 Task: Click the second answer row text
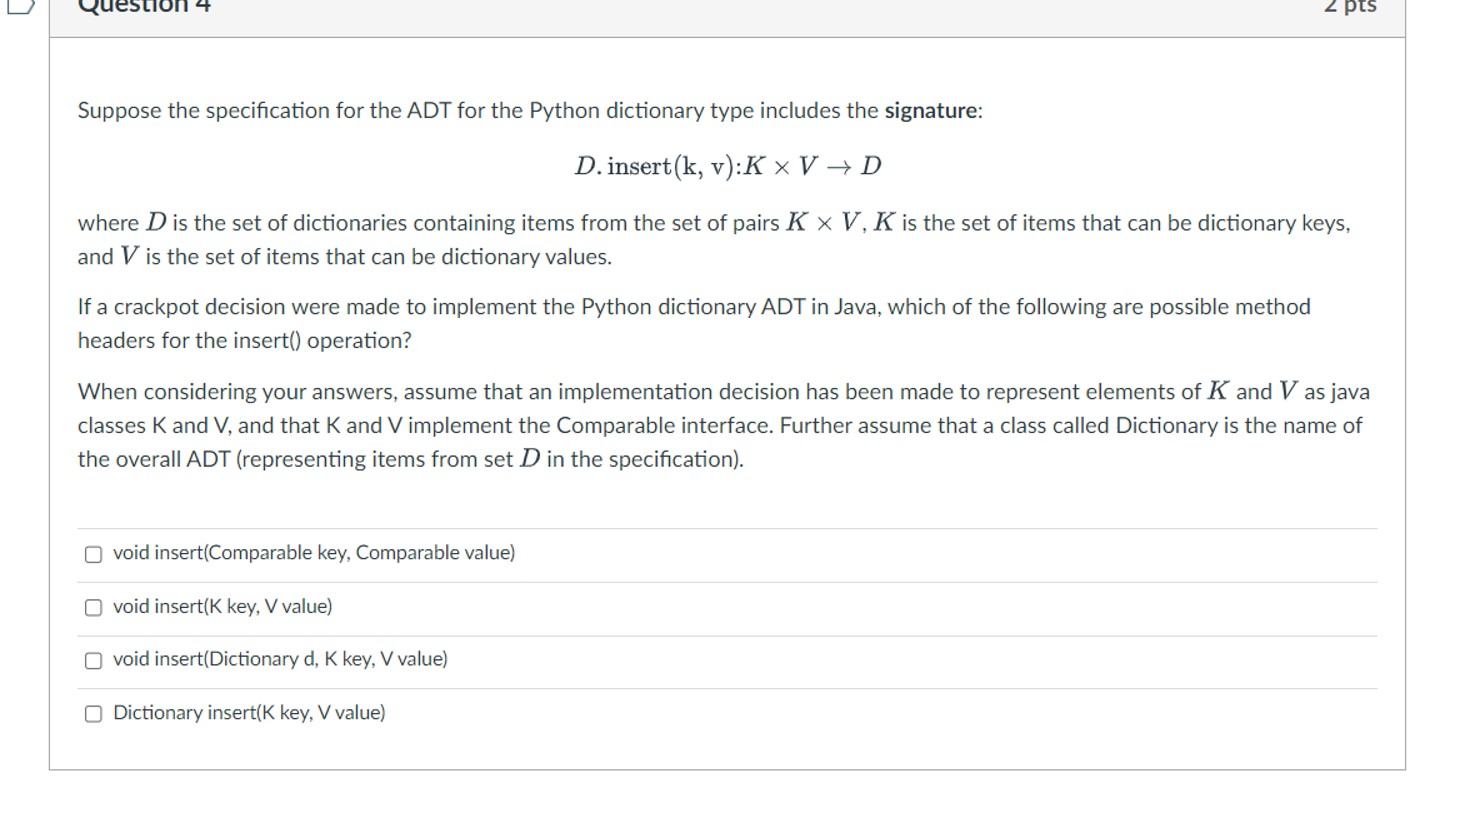click(x=222, y=605)
